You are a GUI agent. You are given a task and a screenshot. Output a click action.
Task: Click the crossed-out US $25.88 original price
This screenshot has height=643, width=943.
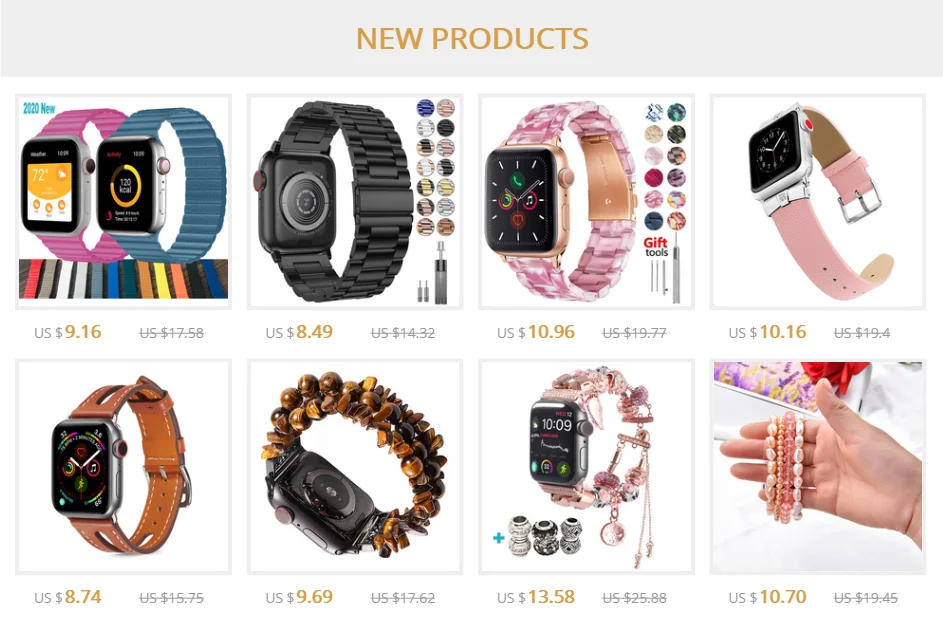(x=634, y=598)
